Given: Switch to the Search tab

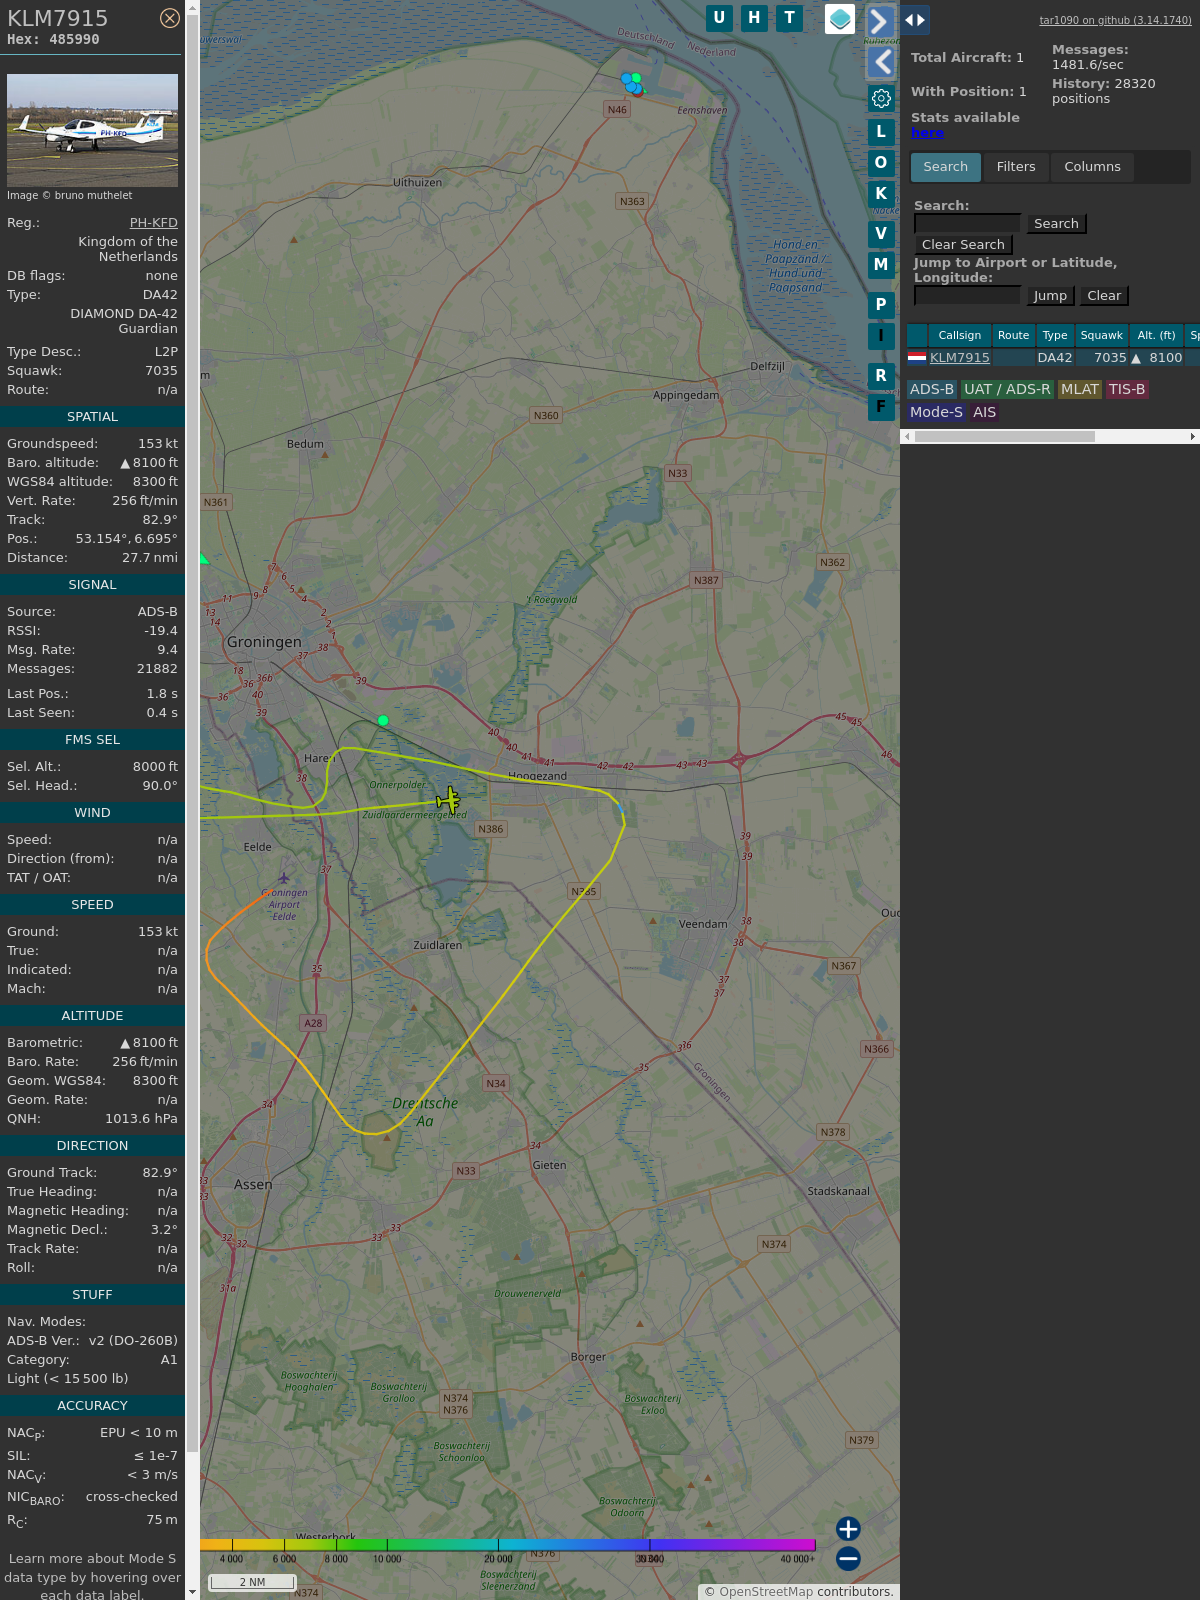Looking at the screenshot, I should [x=946, y=167].
